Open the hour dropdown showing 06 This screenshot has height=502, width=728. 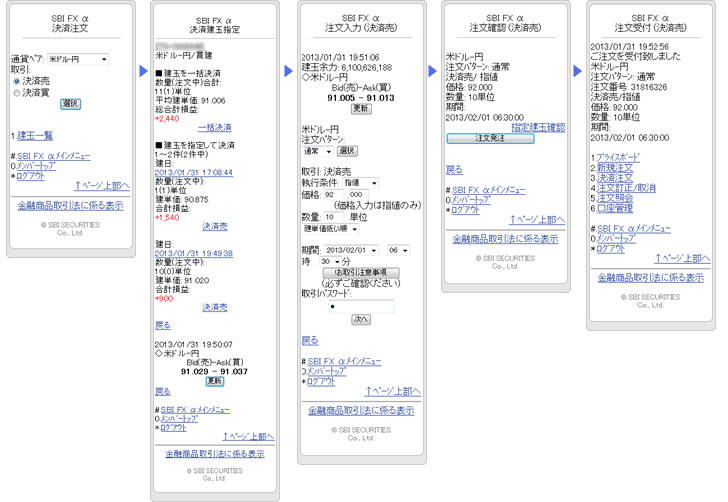(398, 250)
